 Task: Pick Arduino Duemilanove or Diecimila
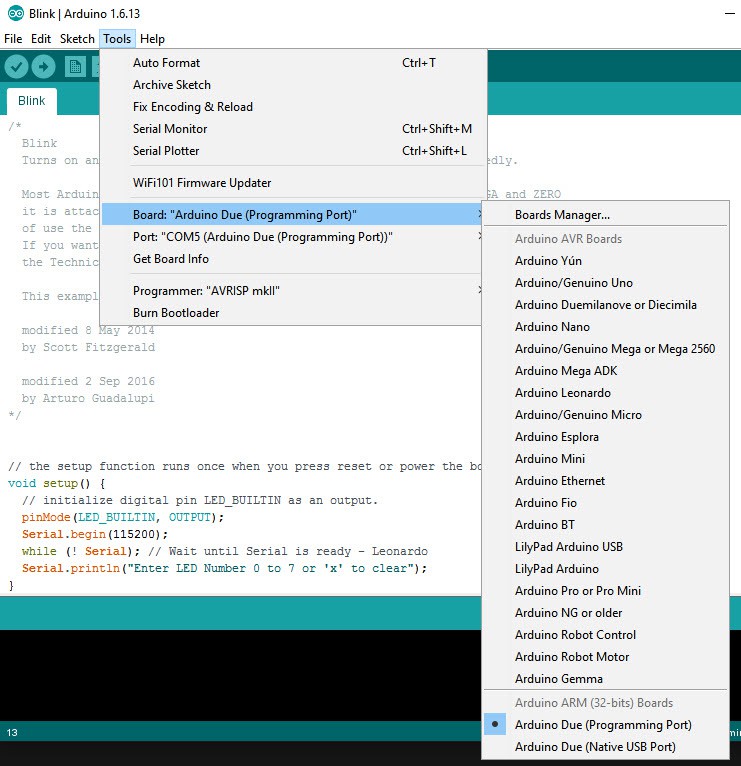pos(606,304)
